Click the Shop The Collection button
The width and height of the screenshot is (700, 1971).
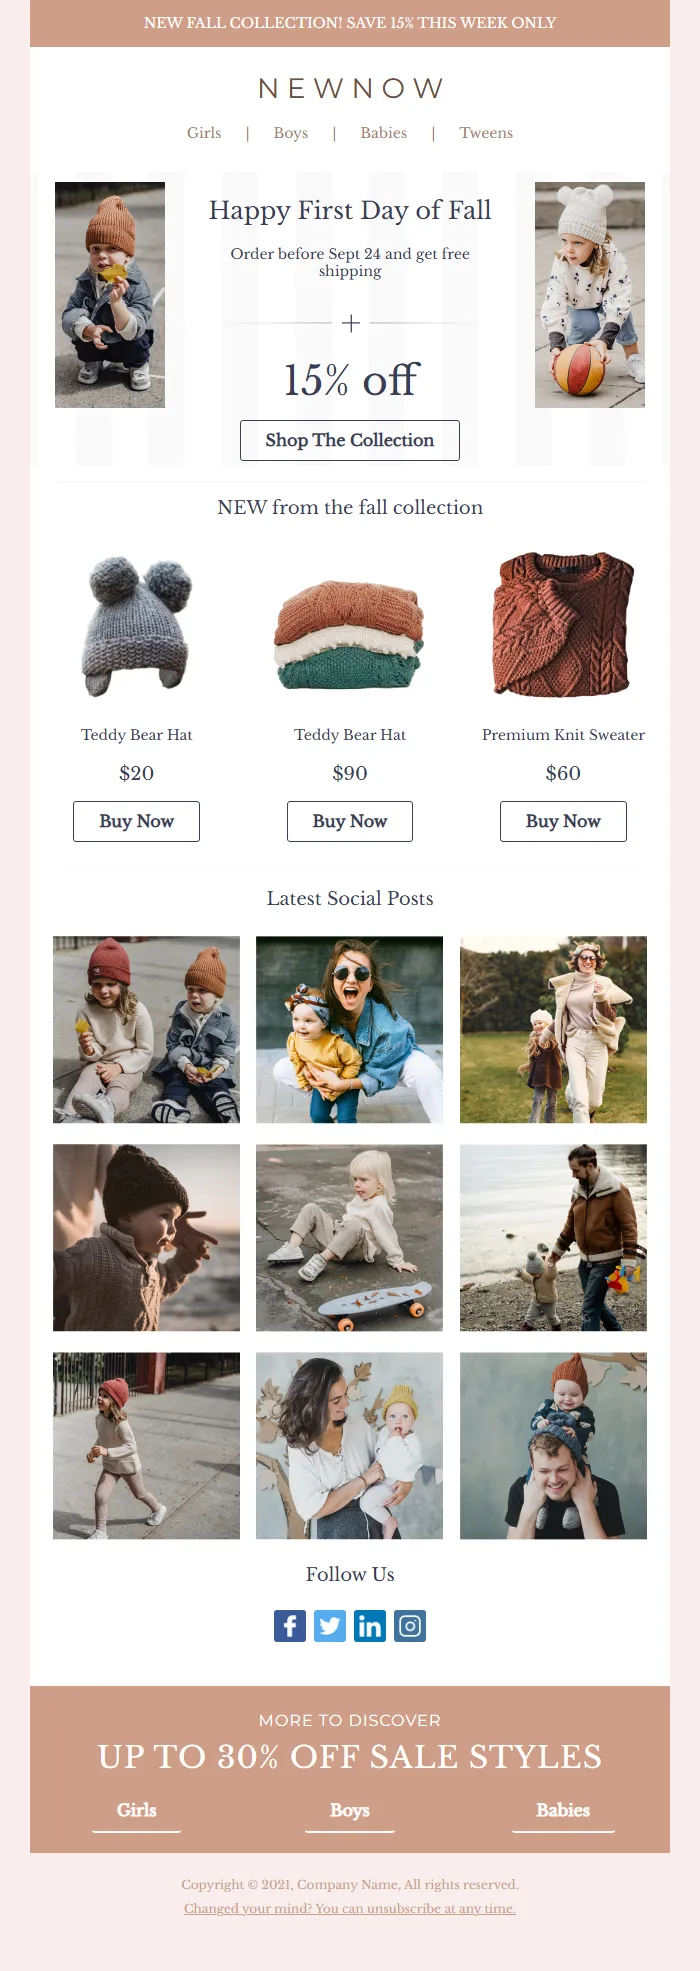click(350, 441)
